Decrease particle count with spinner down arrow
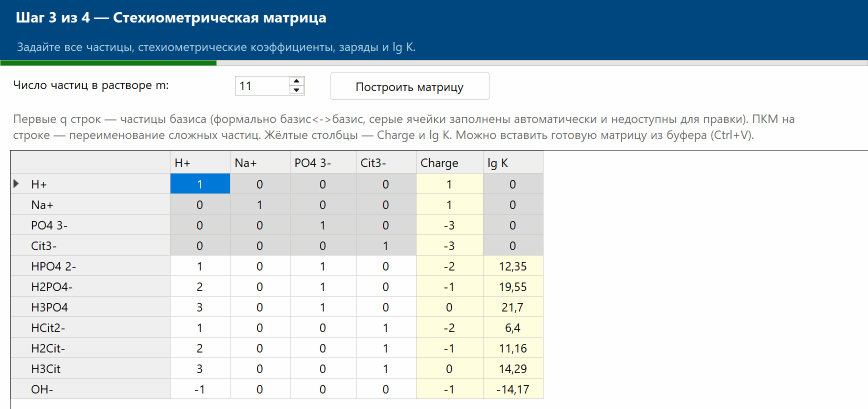868x409 pixels. click(x=297, y=90)
